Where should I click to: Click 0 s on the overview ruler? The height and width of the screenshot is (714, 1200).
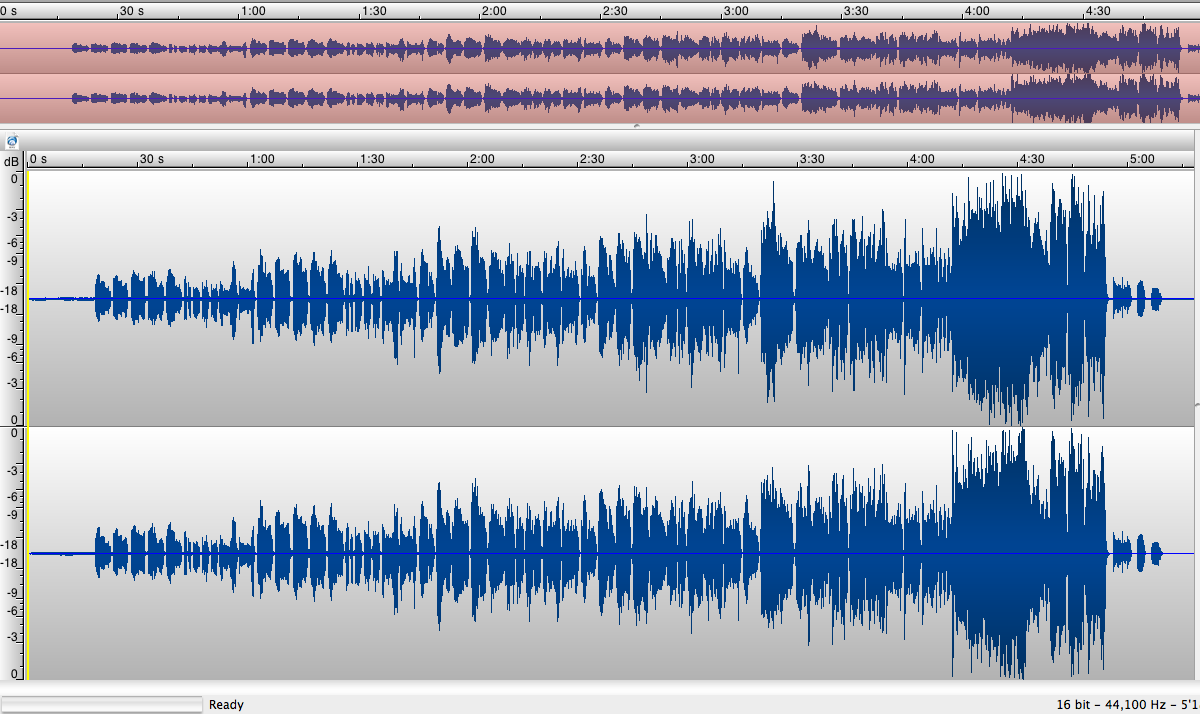[x=9, y=10]
